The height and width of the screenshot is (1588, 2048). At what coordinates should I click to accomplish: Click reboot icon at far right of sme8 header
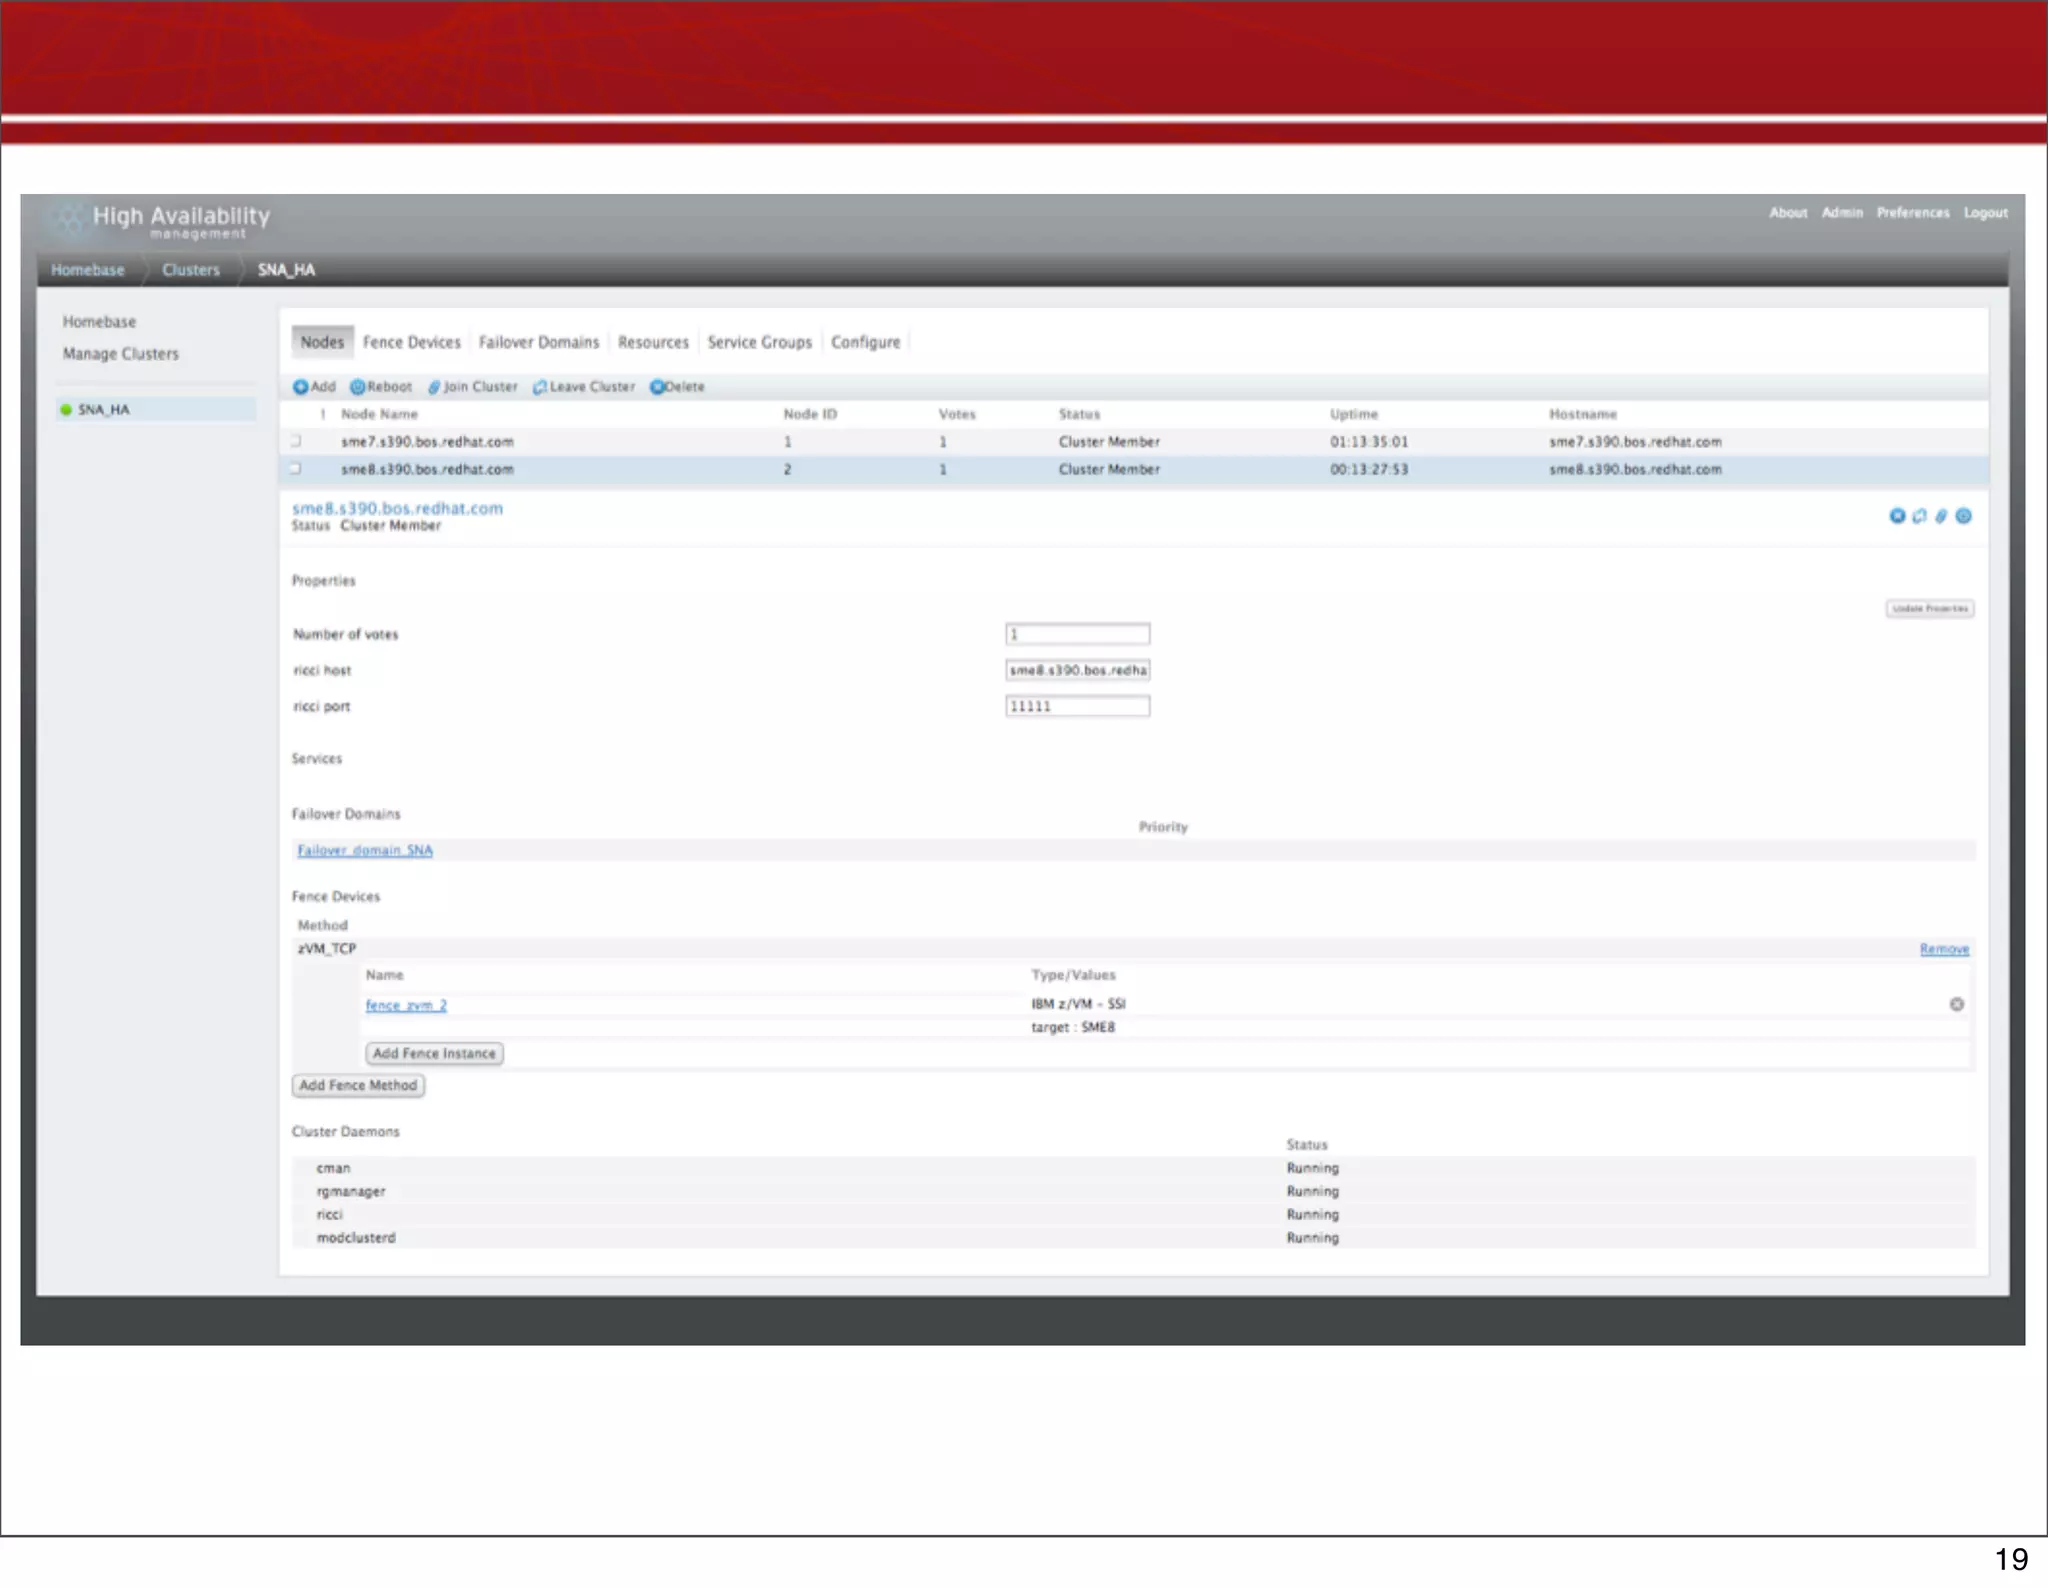click(x=1964, y=516)
